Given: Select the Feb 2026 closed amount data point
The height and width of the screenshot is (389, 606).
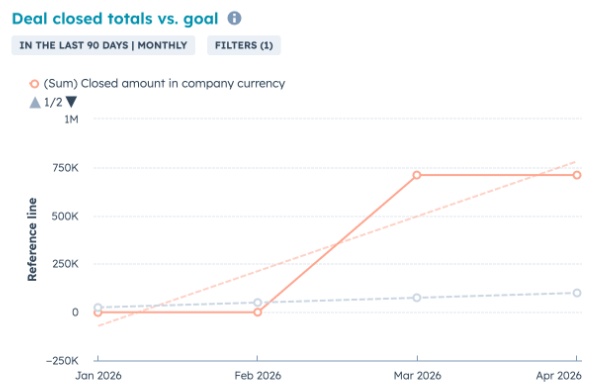Looking at the screenshot, I should tap(258, 312).
